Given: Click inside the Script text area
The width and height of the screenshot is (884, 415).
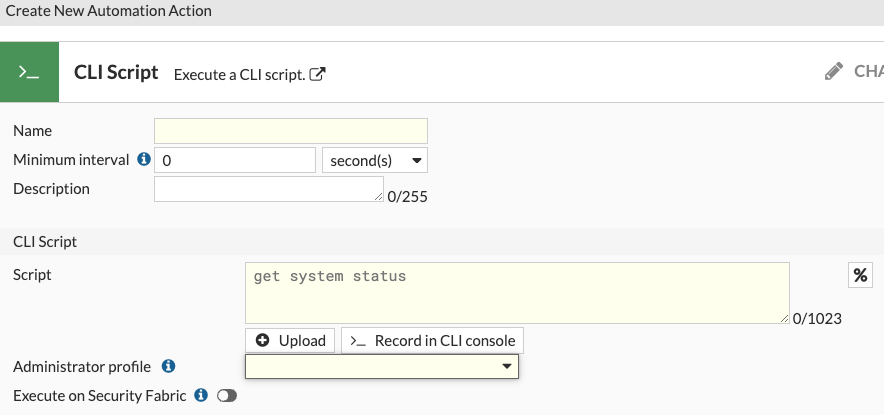Looking at the screenshot, I should click(517, 293).
